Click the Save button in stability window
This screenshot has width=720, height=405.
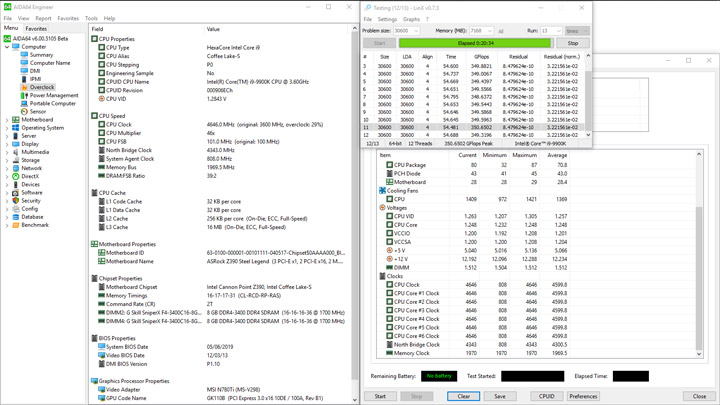coord(500,396)
